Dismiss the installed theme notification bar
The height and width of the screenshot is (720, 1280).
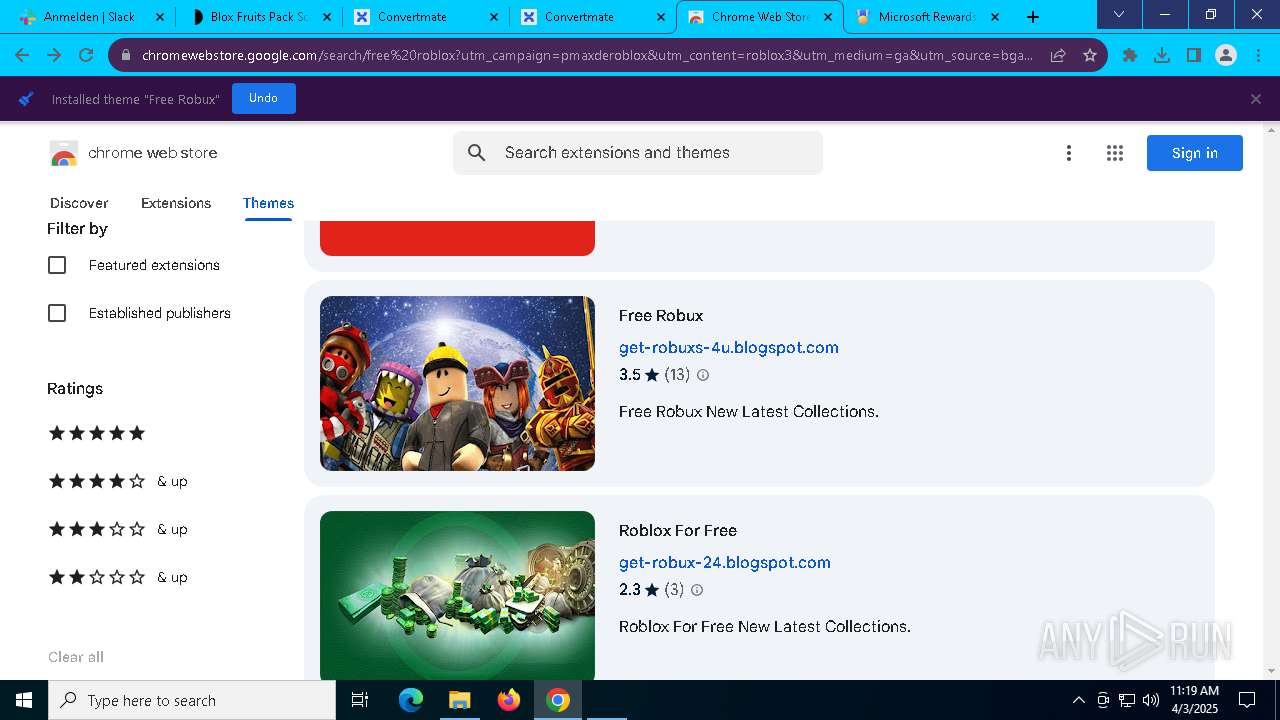coord(1256,99)
